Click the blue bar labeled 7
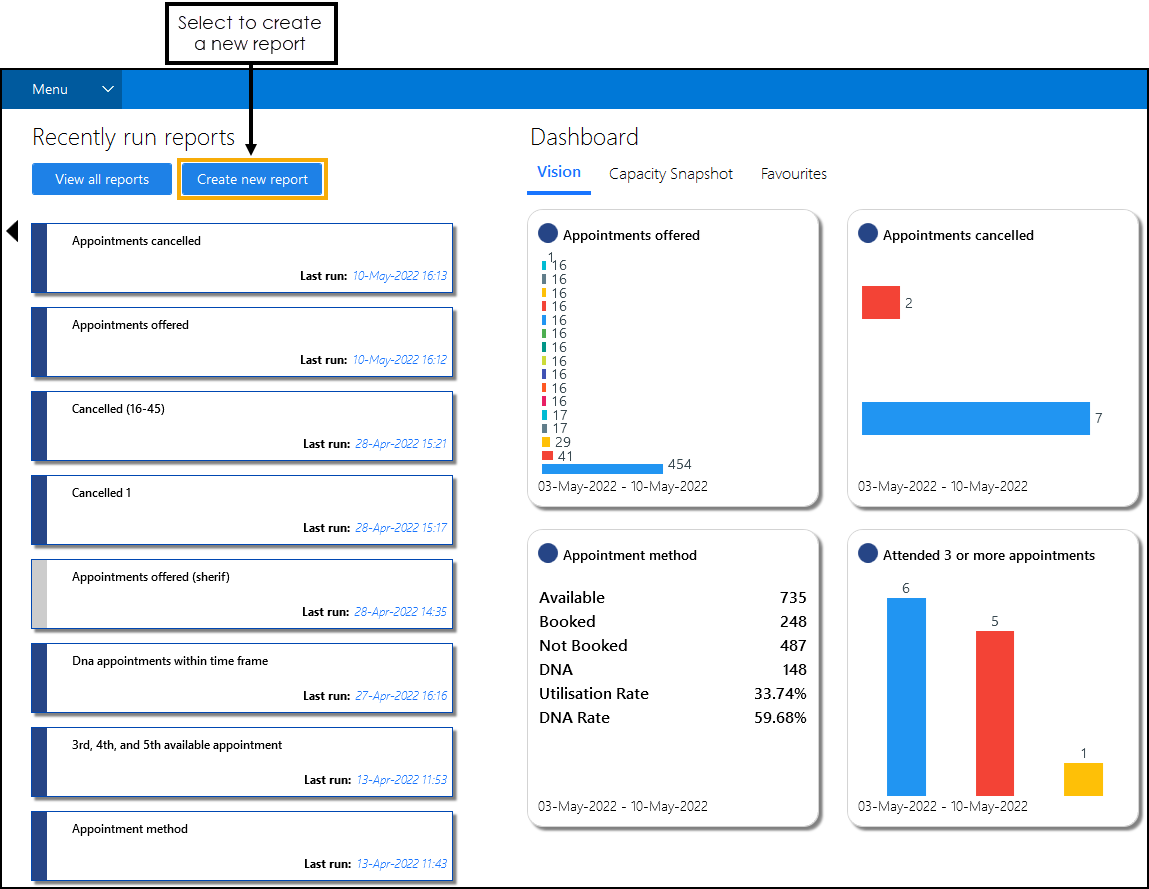The image size is (1149, 889). tap(975, 418)
